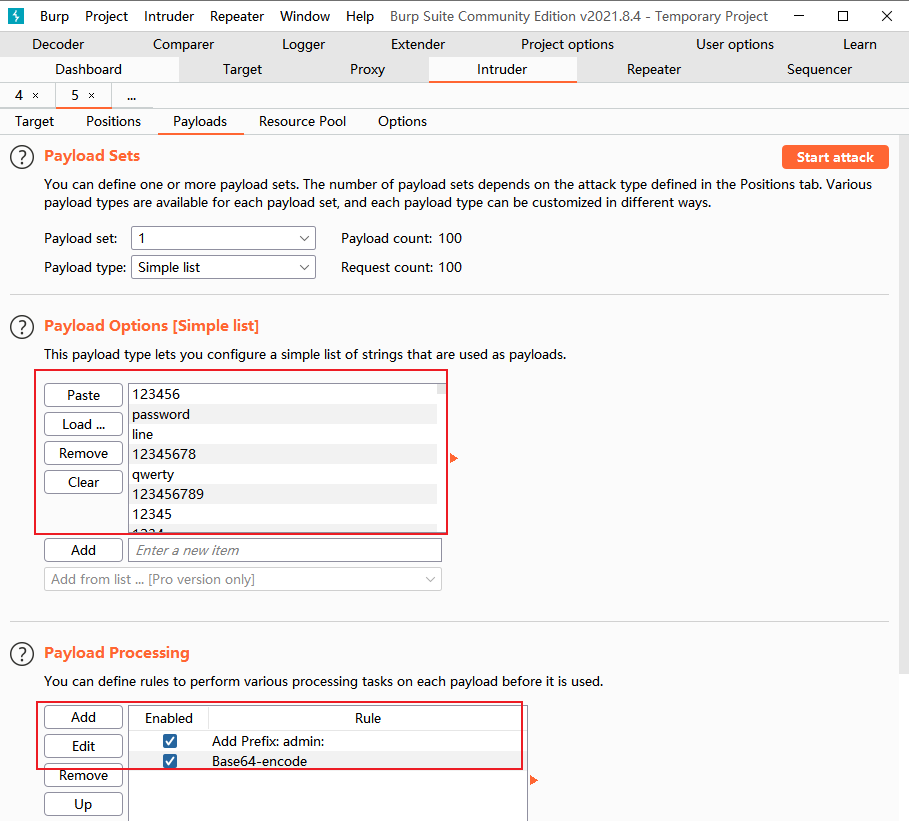
Task: Click the Rule column header
Action: pos(368,718)
